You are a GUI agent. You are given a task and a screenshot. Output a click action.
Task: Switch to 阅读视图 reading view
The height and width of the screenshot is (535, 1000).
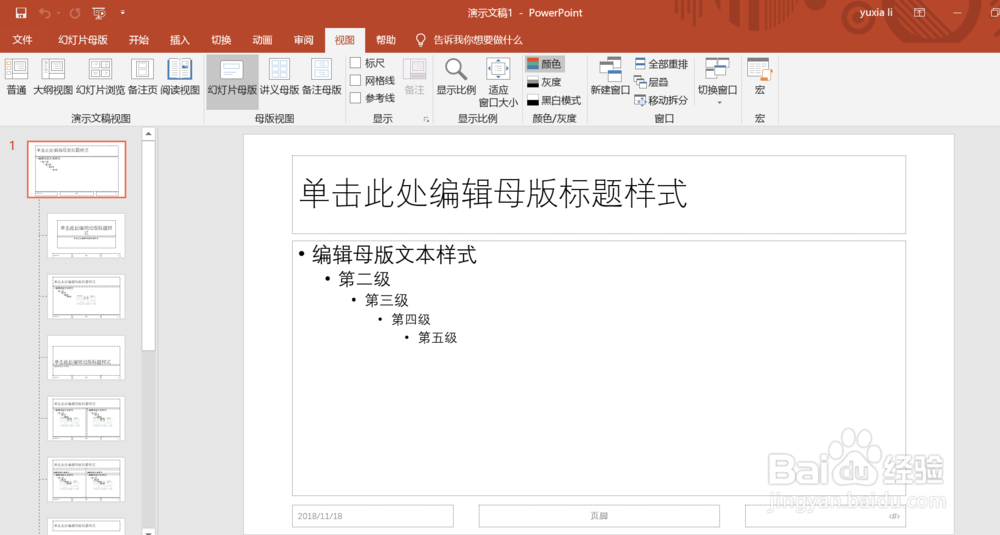(x=180, y=77)
